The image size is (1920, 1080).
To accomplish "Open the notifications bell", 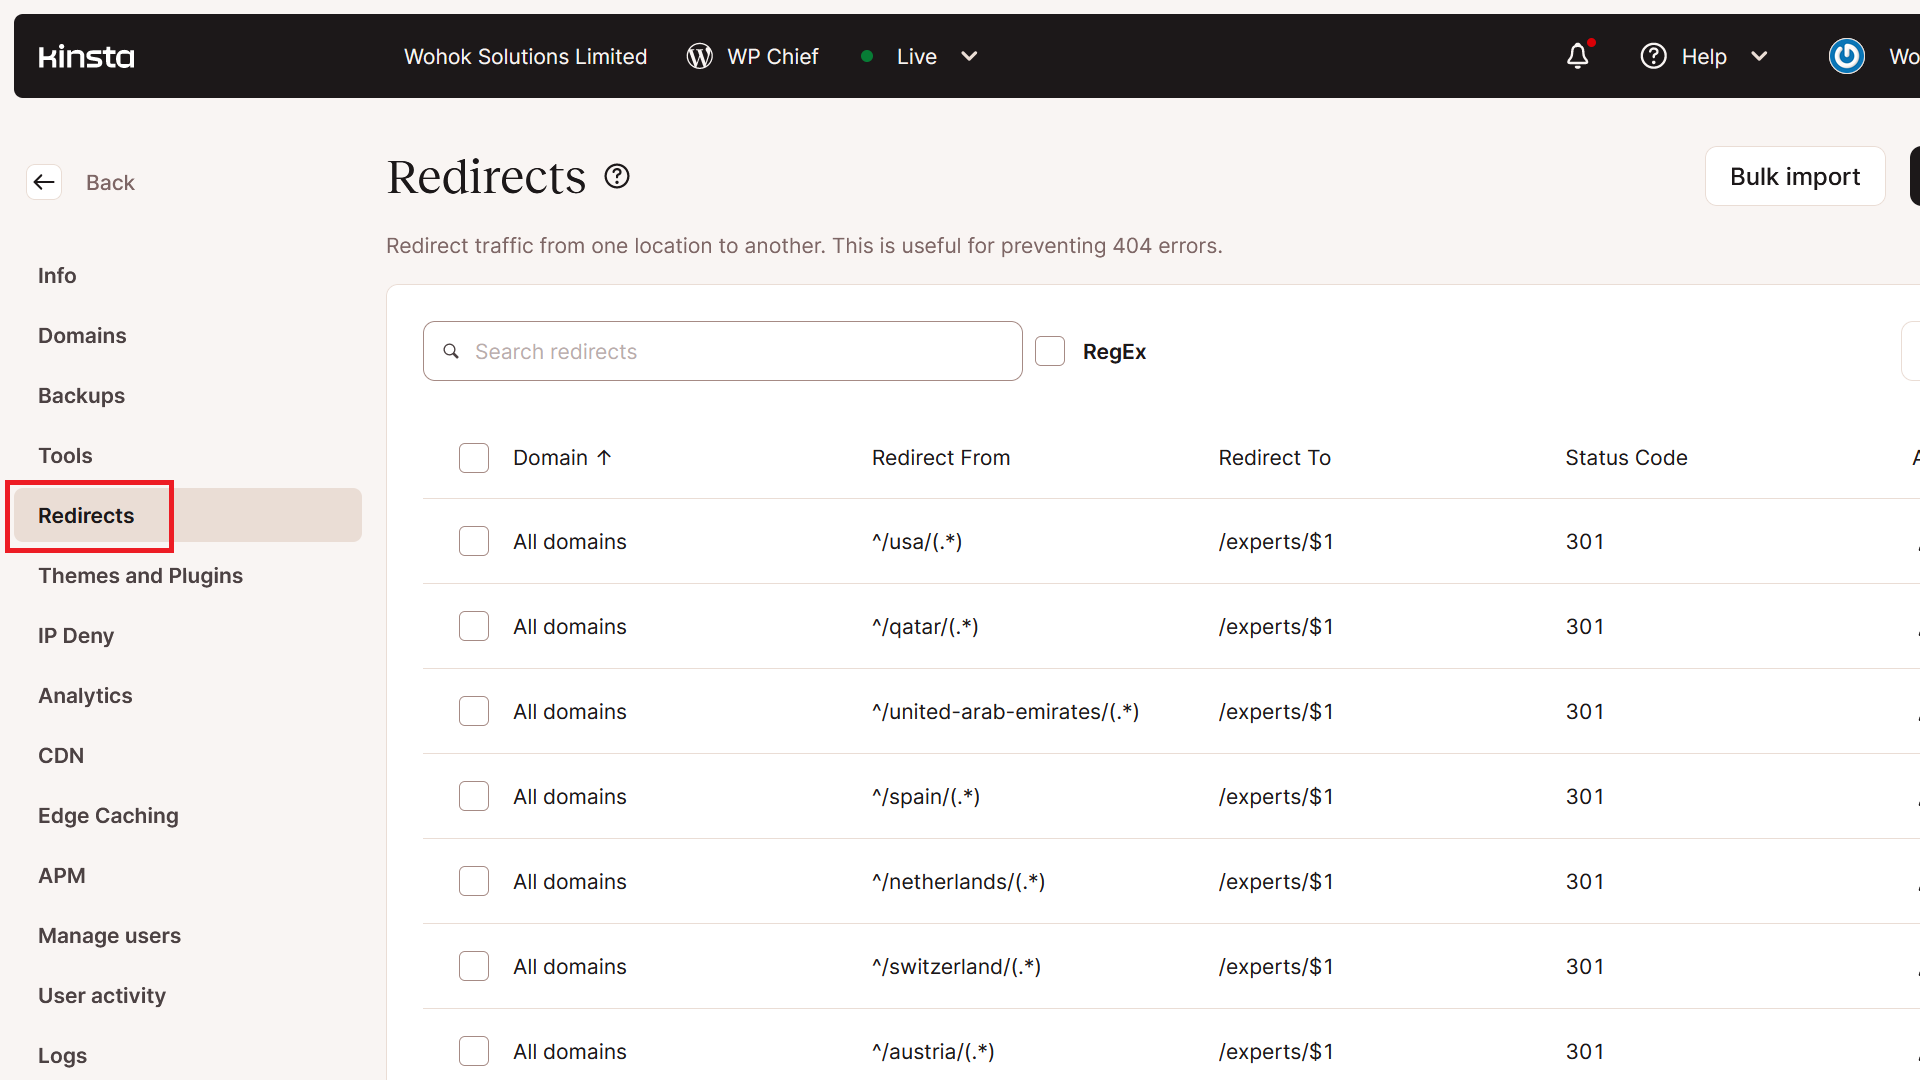I will click(1578, 56).
